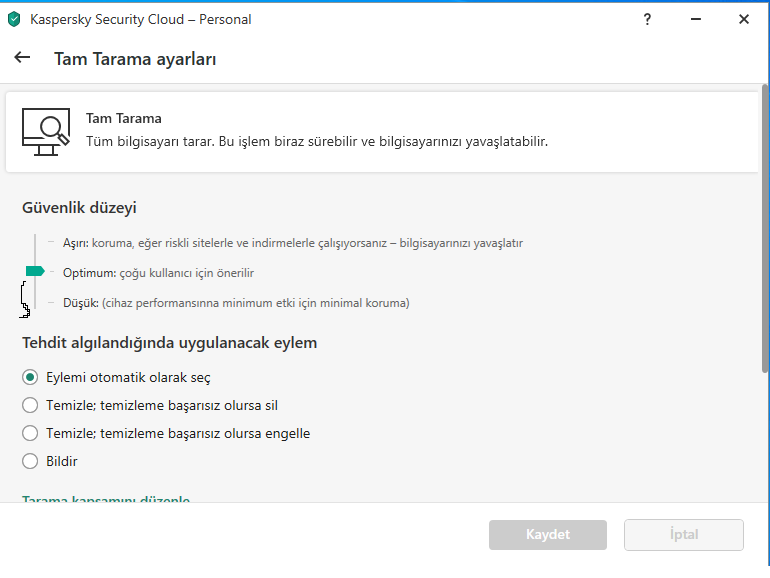This screenshot has height=578, width=770.
Task: Click the Kaydet button
Action: [548, 534]
